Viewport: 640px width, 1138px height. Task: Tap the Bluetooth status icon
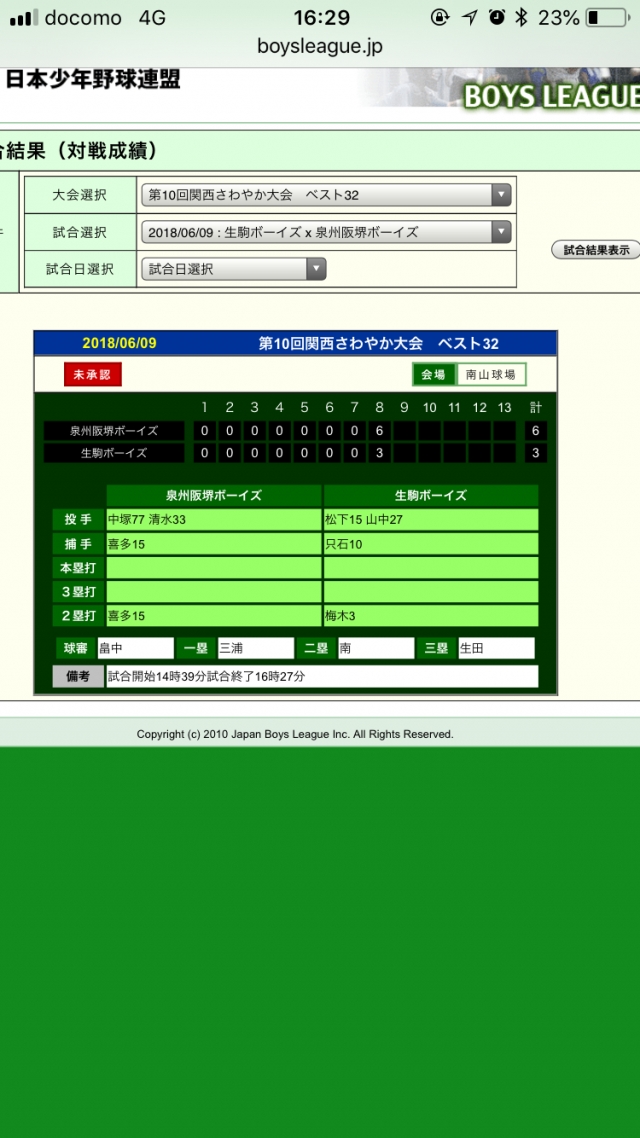coord(521,18)
